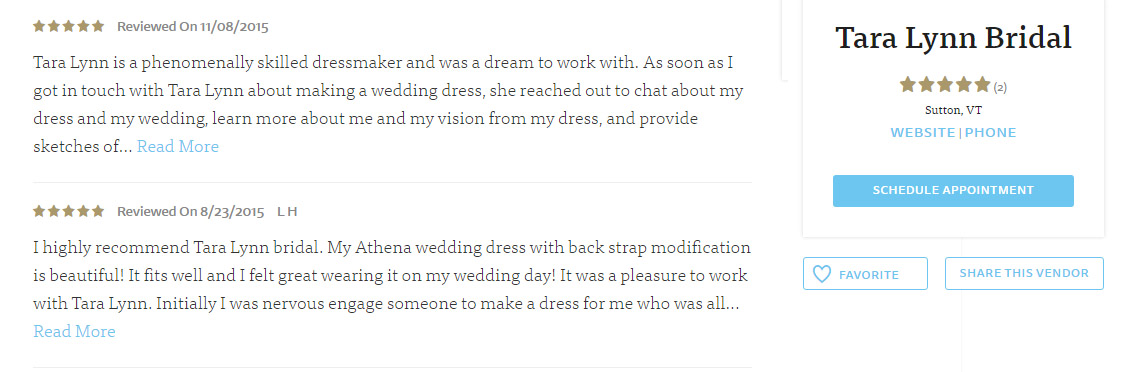Add vendor to favorites with Favorite button
The height and width of the screenshot is (372, 1128).
[x=865, y=274]
